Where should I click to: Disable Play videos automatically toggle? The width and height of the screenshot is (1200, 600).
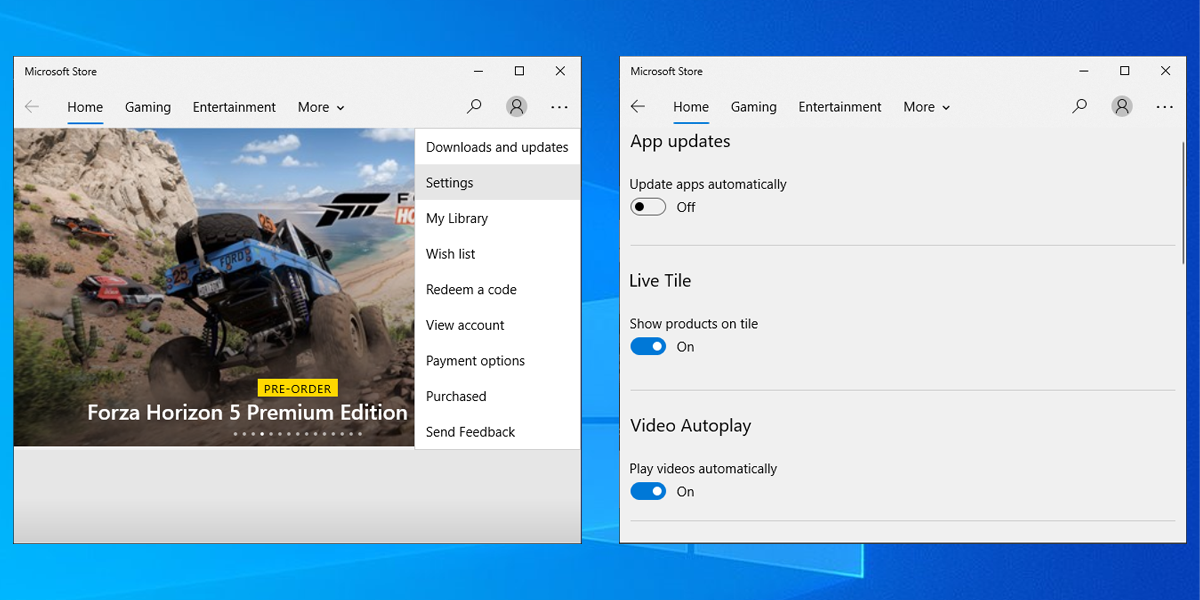[x=648, y=492]
